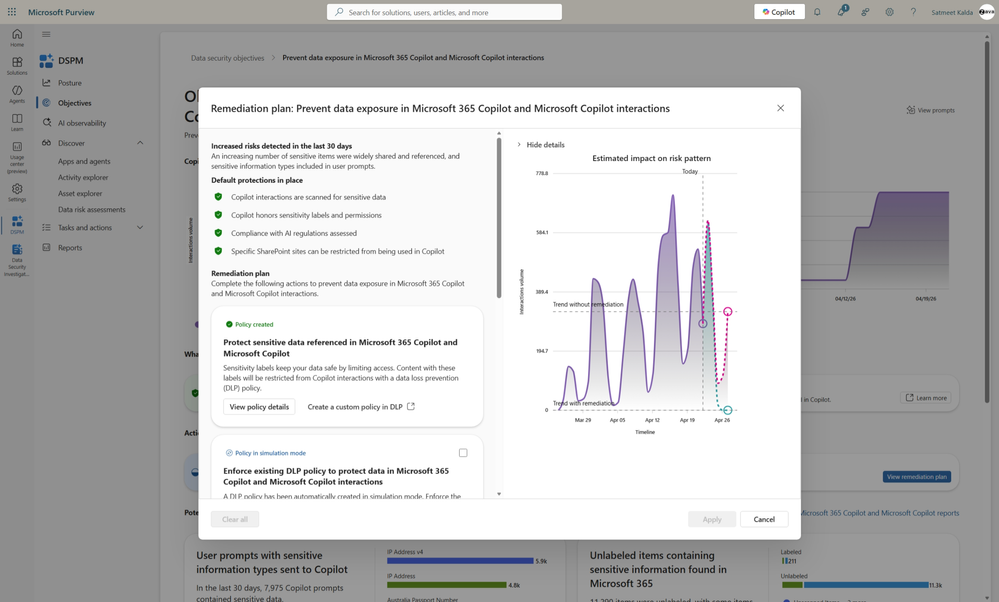The width and height of the screenshot is (999, 602).
Task: Open Learn in the left rail
Action: point(17,122)
